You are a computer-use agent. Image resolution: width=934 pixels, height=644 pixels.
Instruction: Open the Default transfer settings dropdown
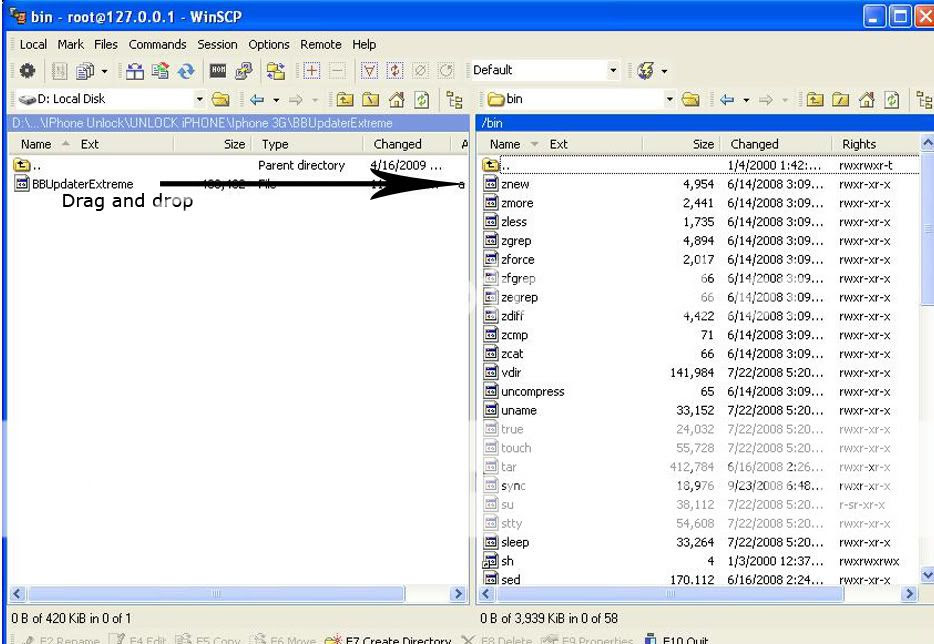pos(613,70)
